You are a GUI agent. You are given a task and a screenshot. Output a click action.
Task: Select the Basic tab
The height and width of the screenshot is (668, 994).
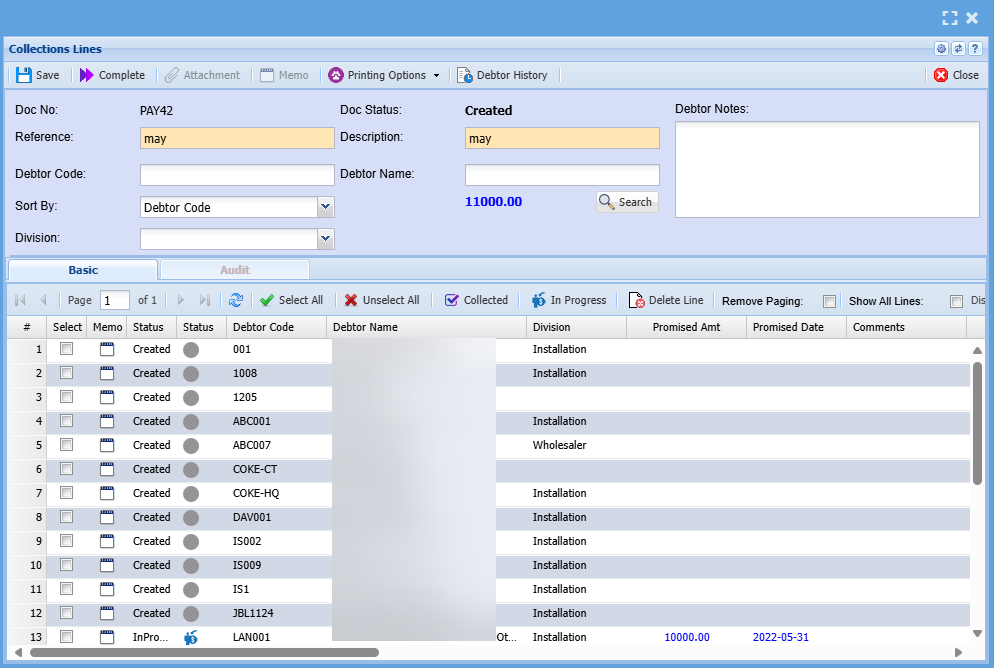click(83, 270)
